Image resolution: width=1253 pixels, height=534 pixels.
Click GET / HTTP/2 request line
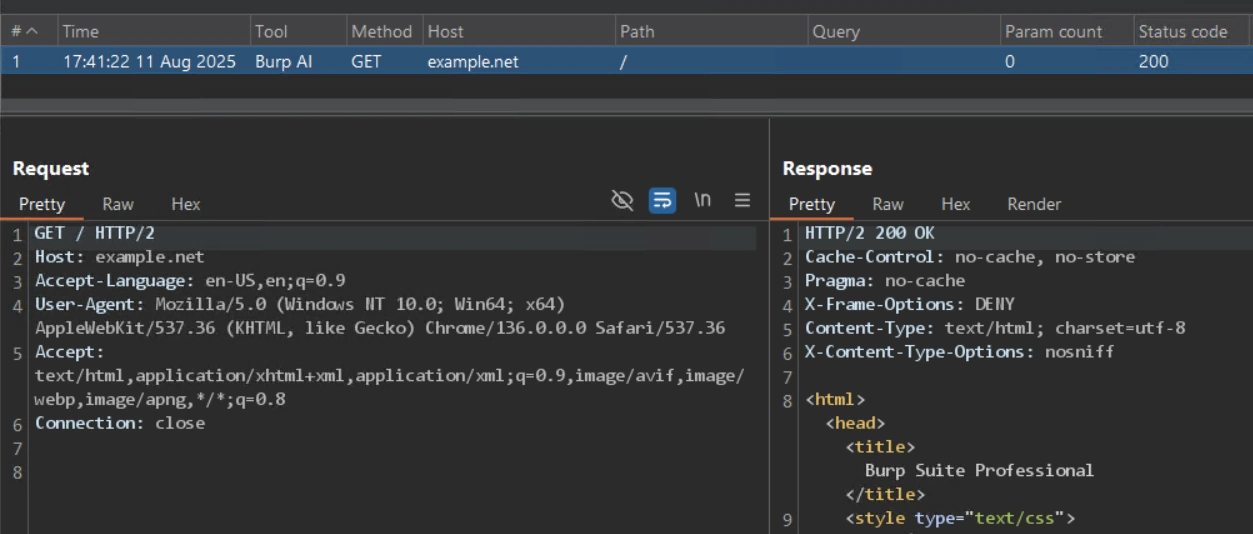[x=94, y=233]
